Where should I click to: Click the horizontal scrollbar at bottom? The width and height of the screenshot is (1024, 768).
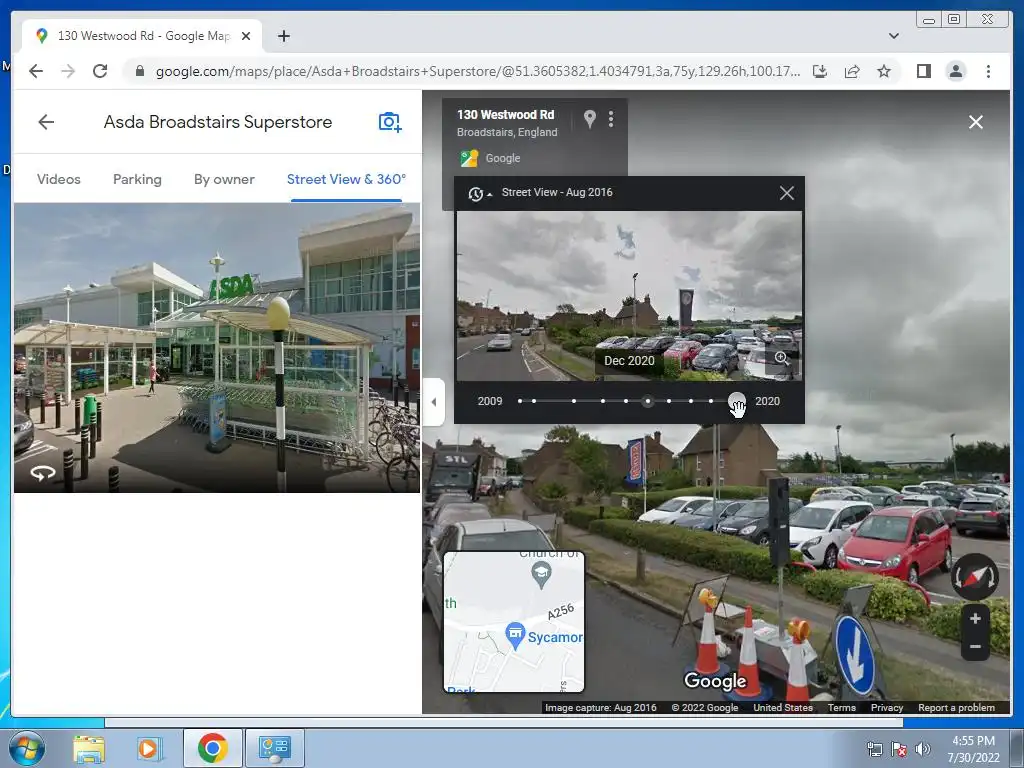pyautogui.click(x=504, y=723)
